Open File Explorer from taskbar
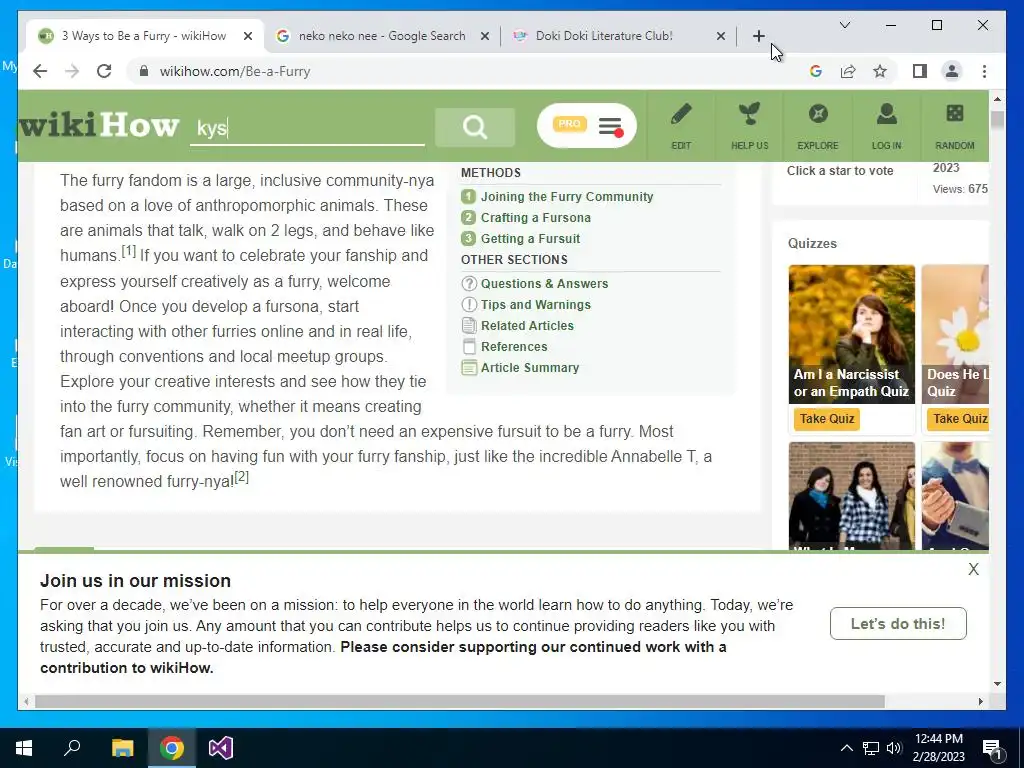The width and height of the screenshot is (1024, 768). point(122,748)
